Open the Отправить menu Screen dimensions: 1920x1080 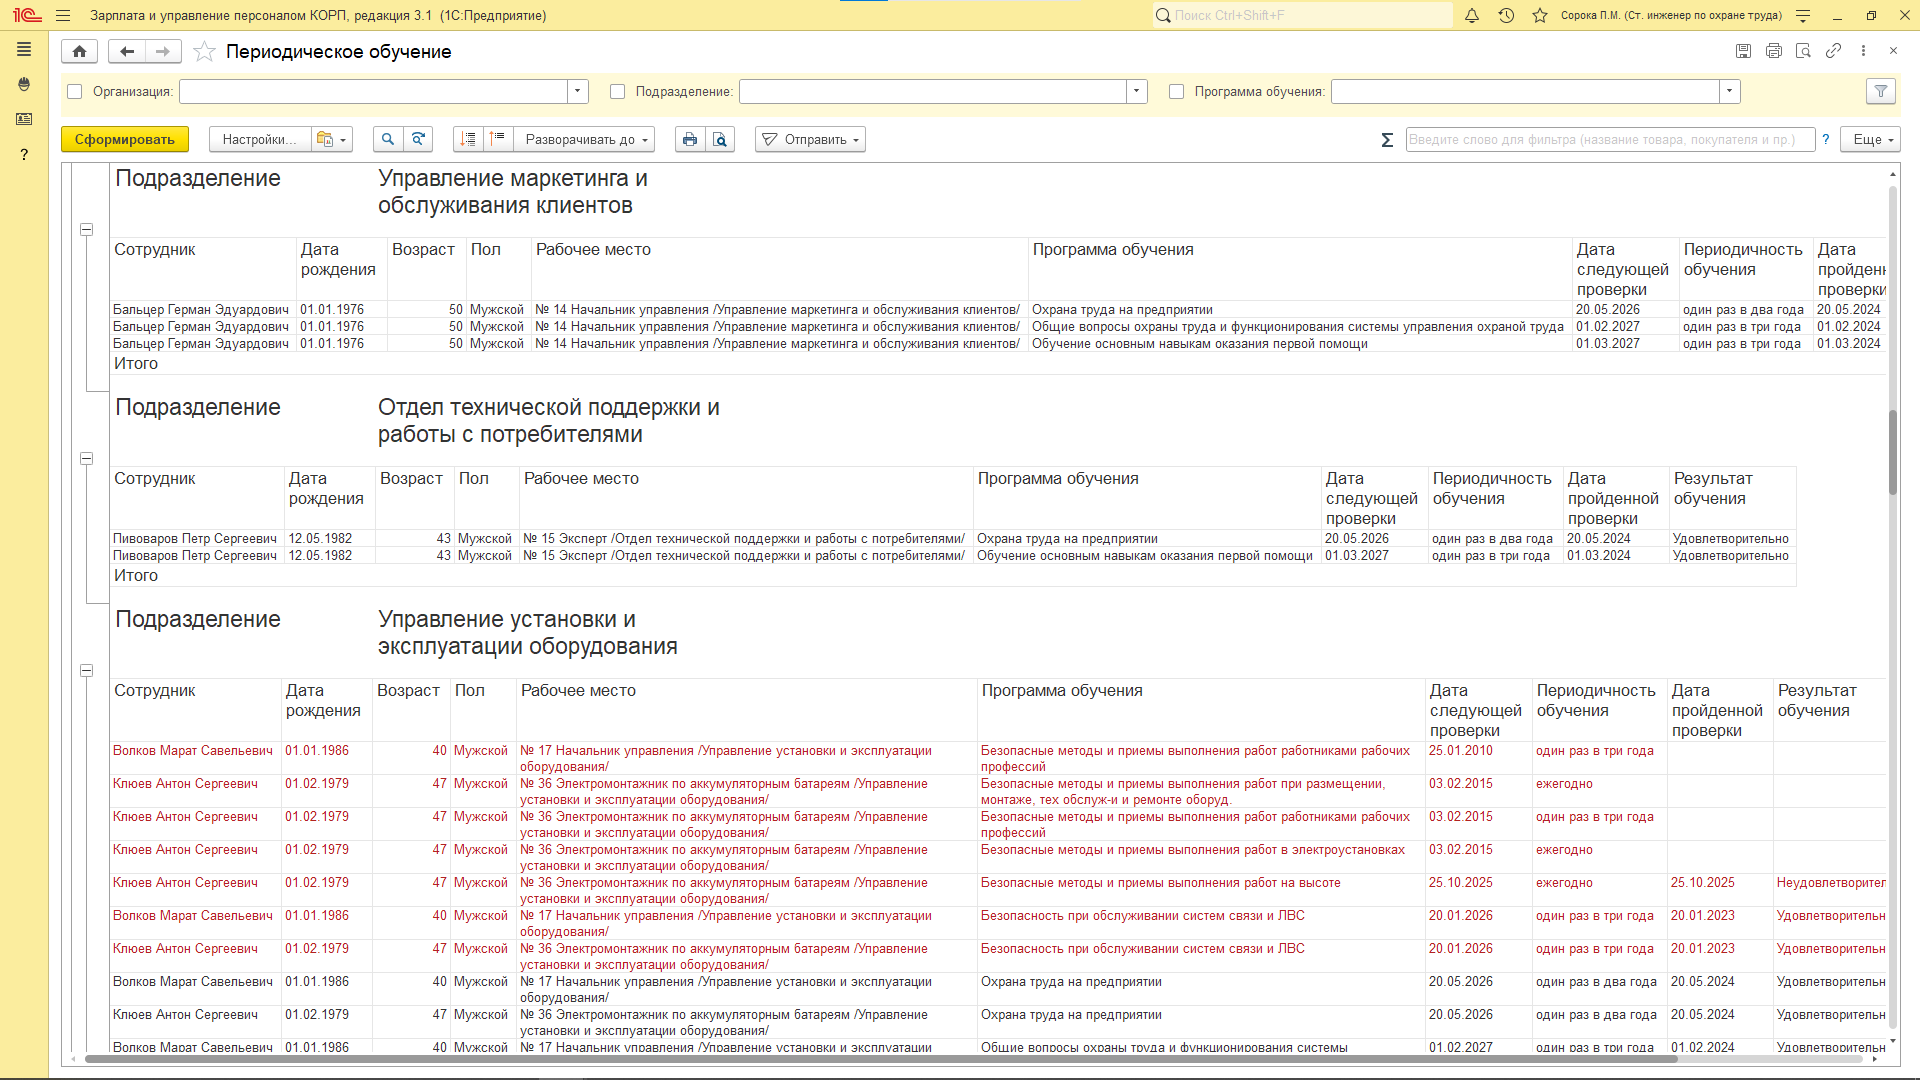click(811, 140)
